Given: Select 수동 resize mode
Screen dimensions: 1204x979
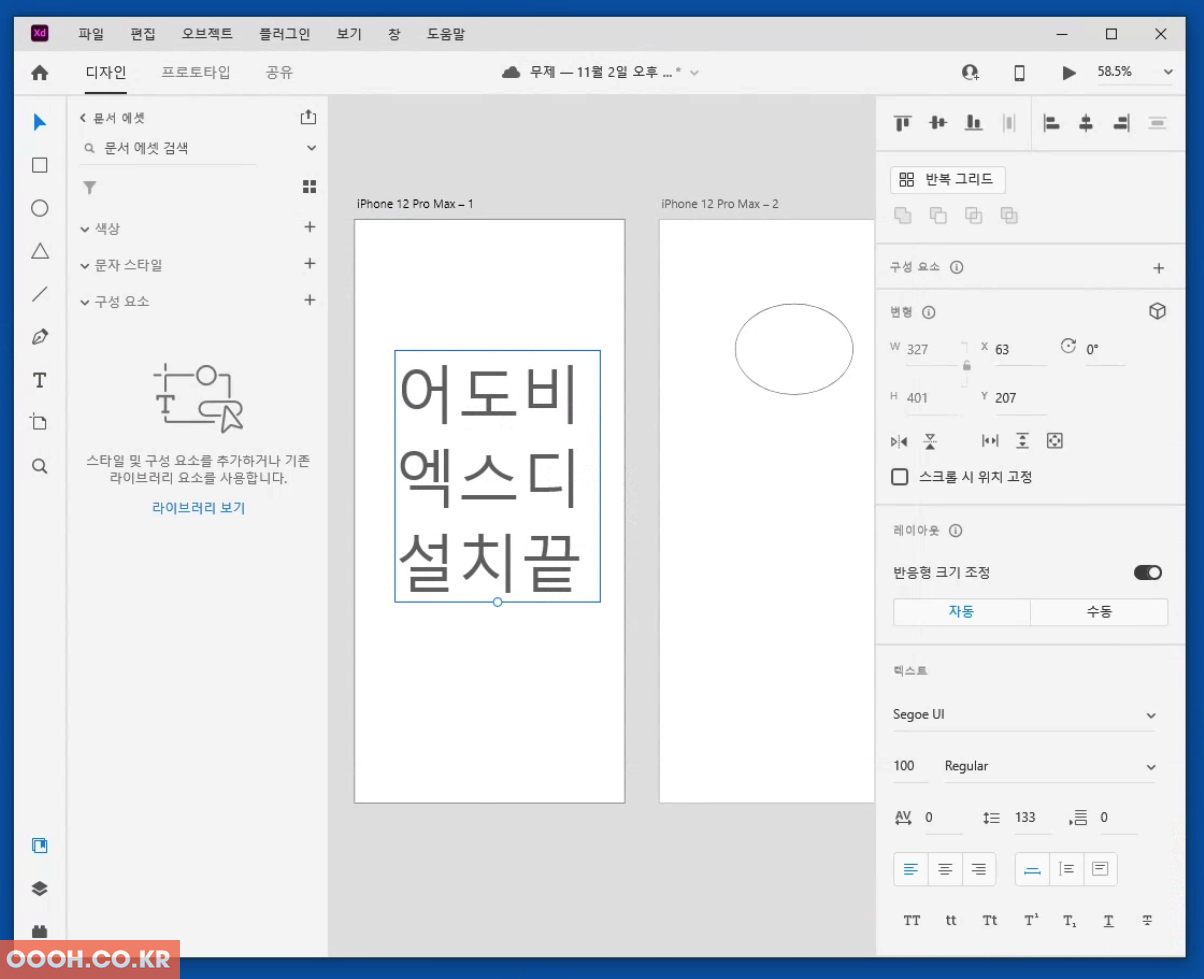Looking at the screenshot, I should [x=1099, y=612].
